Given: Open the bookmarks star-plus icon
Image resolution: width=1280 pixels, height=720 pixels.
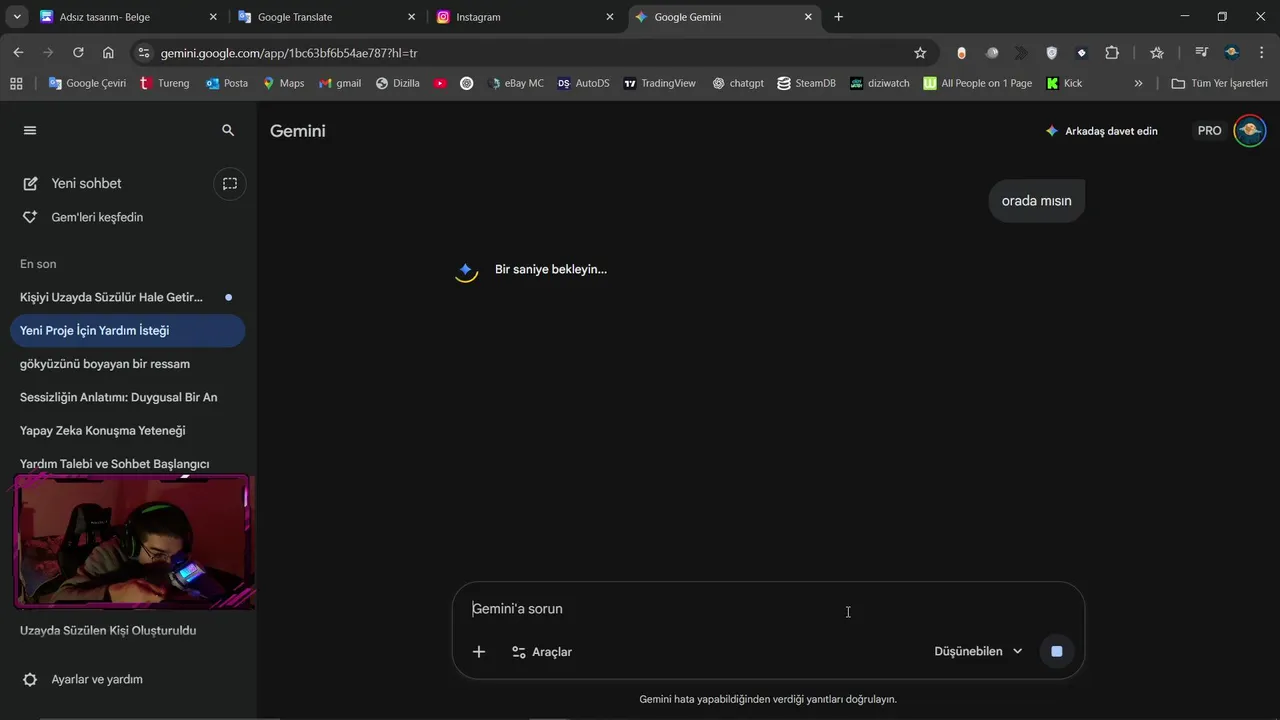Looking at the screenshot, I should point(1157,53).
